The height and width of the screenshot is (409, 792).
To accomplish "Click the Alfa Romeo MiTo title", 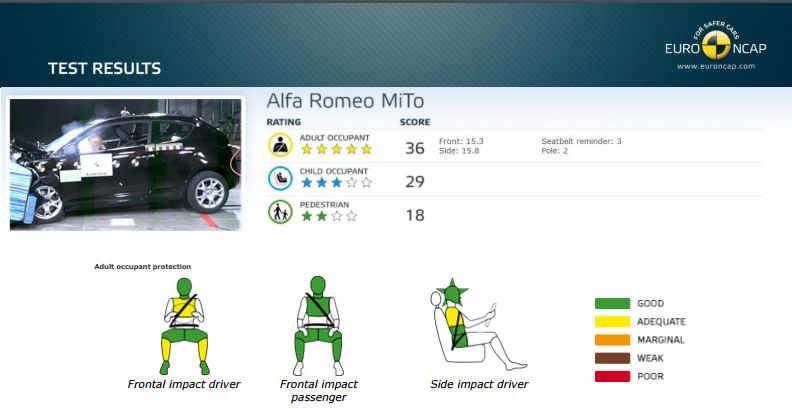I will tap(345, 101).
